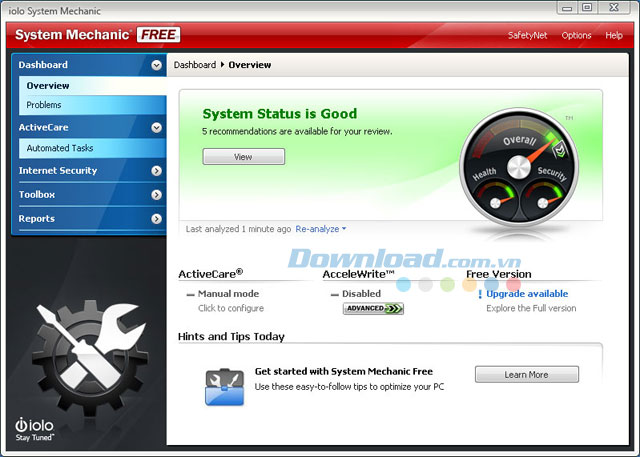
Task: Click the Health mini gauge
Action: tap(495, 200)
